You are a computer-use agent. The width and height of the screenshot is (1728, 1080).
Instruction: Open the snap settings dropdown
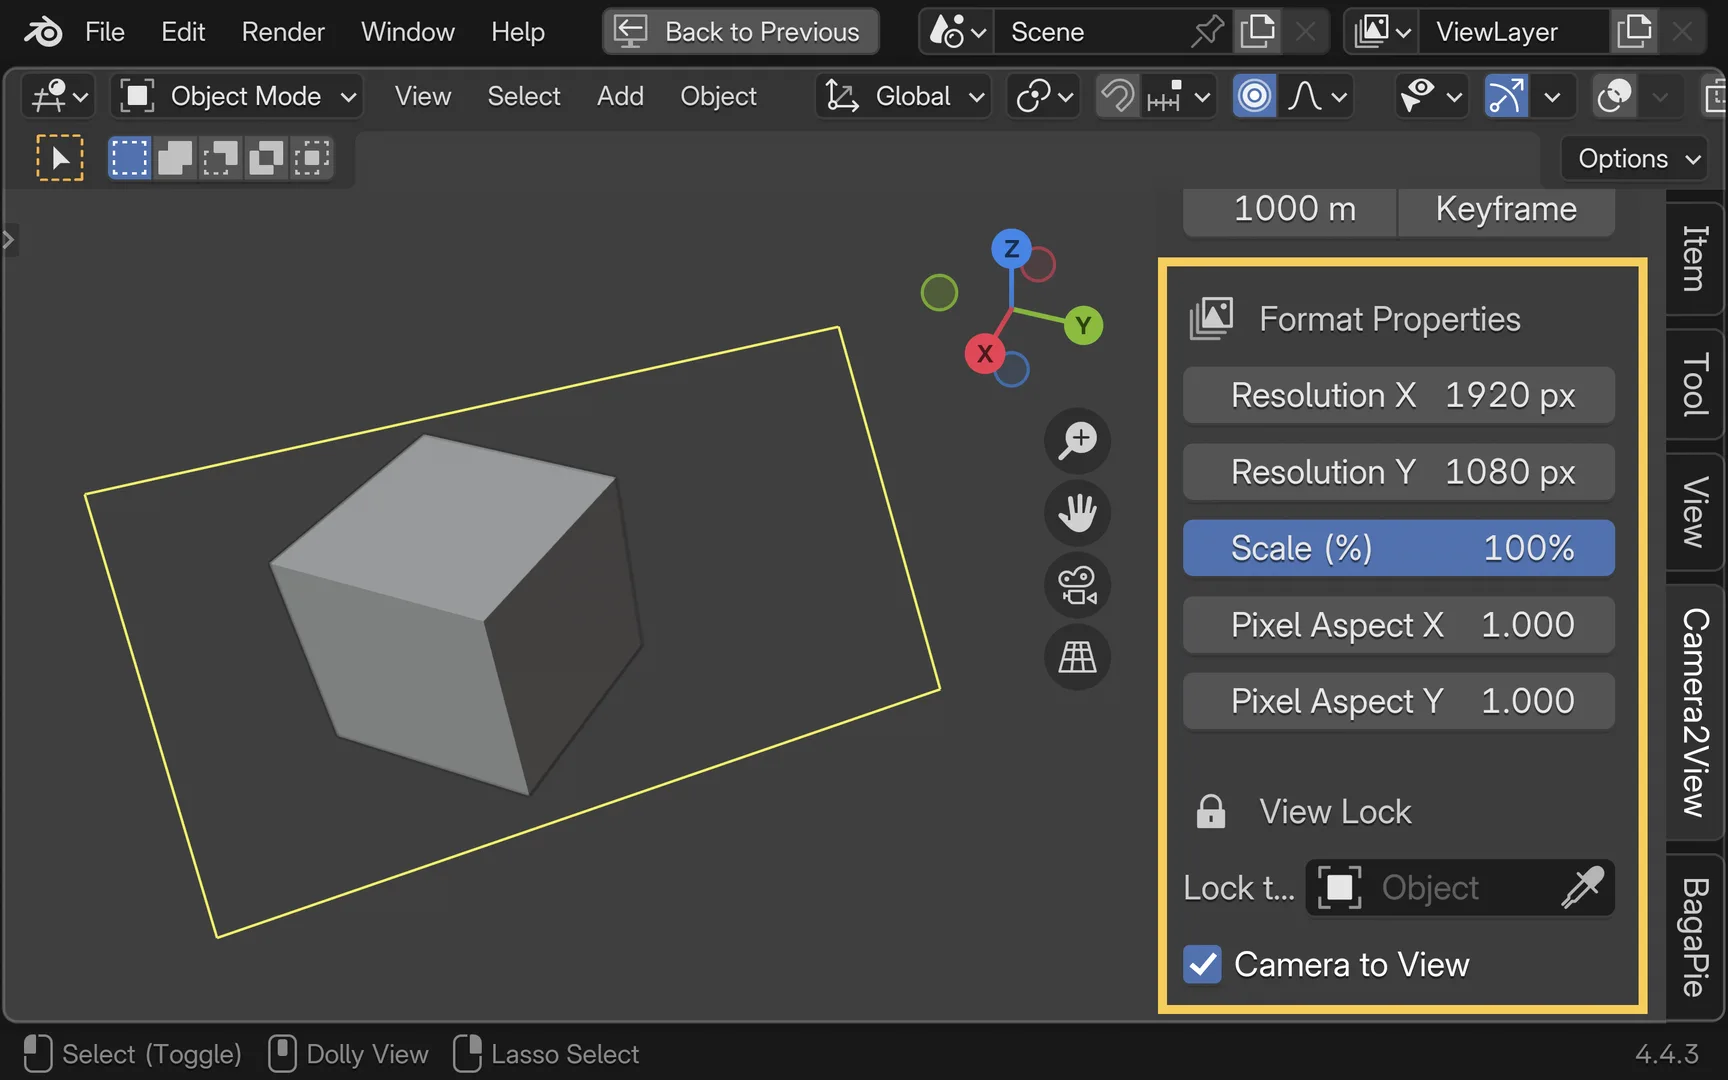(x=1179, y=97)
